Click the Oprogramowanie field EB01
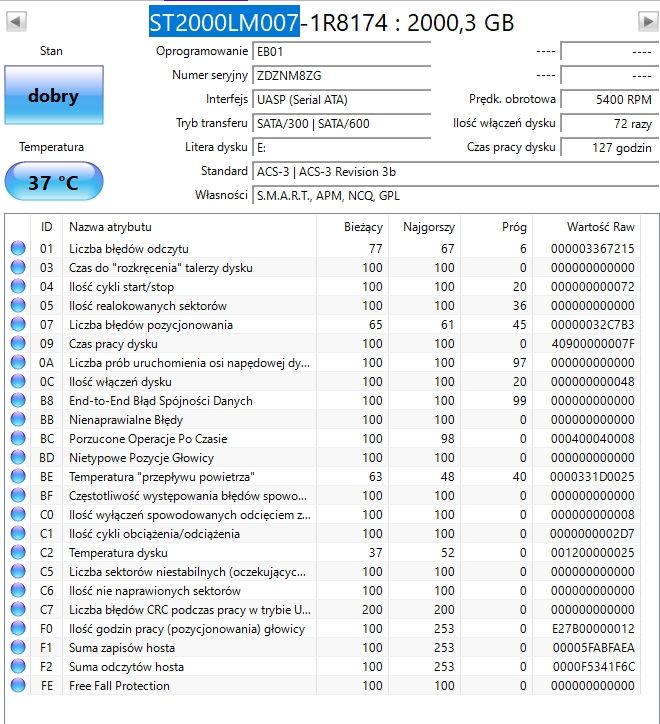The width and height of the screenshot is (660, 724). click(341, 51)
